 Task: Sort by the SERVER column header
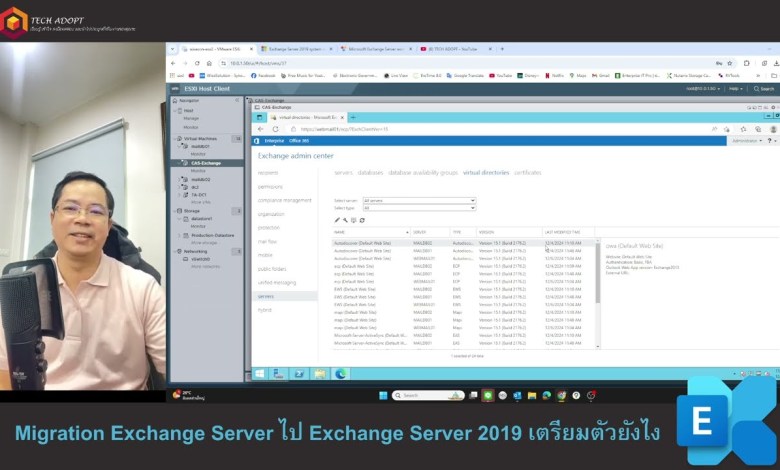[430, 232]
